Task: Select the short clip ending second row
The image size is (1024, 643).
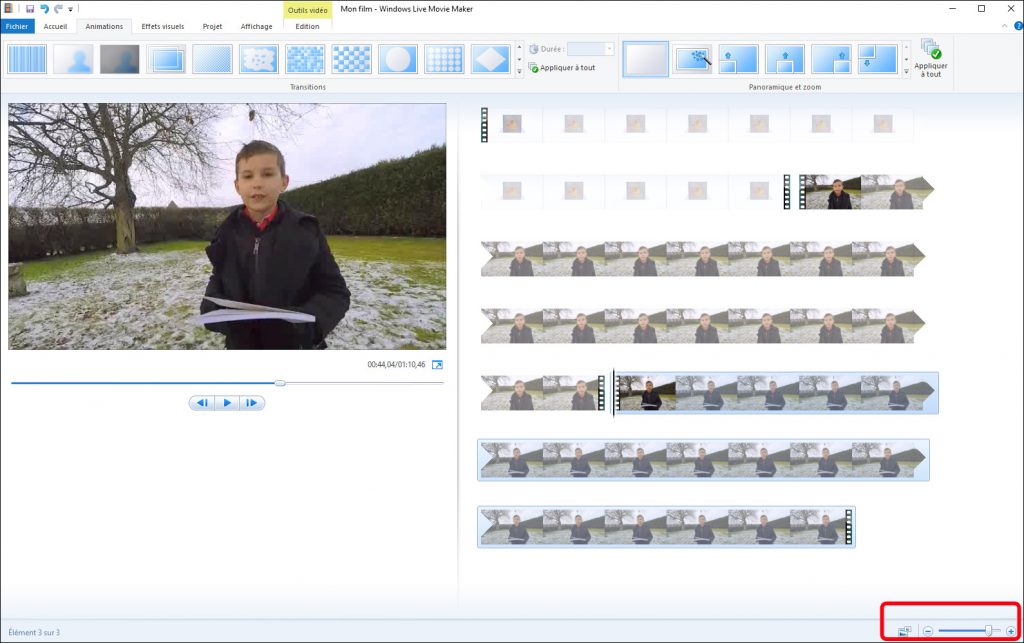Action: [866, 191]
